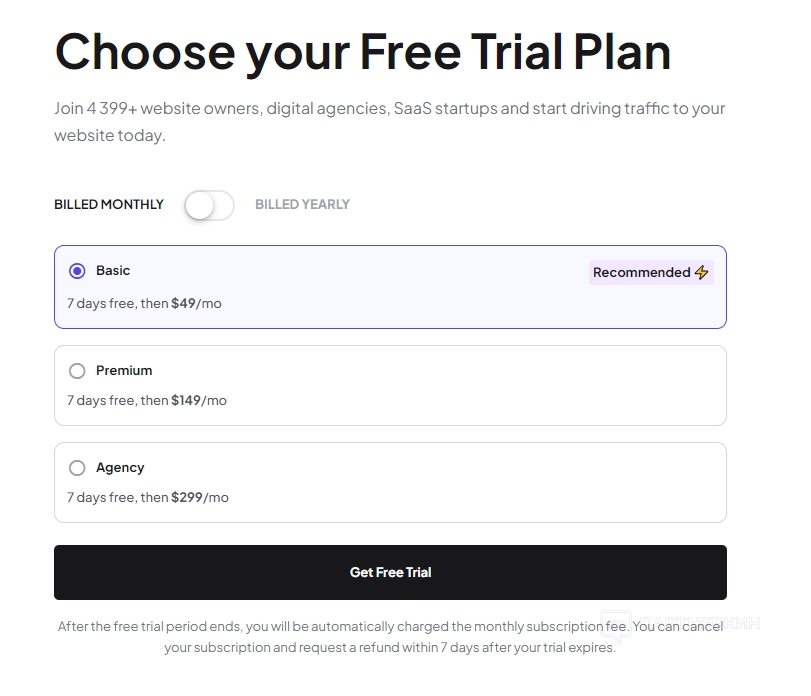Click the refund disclaimer text below button

coord(390,637)
